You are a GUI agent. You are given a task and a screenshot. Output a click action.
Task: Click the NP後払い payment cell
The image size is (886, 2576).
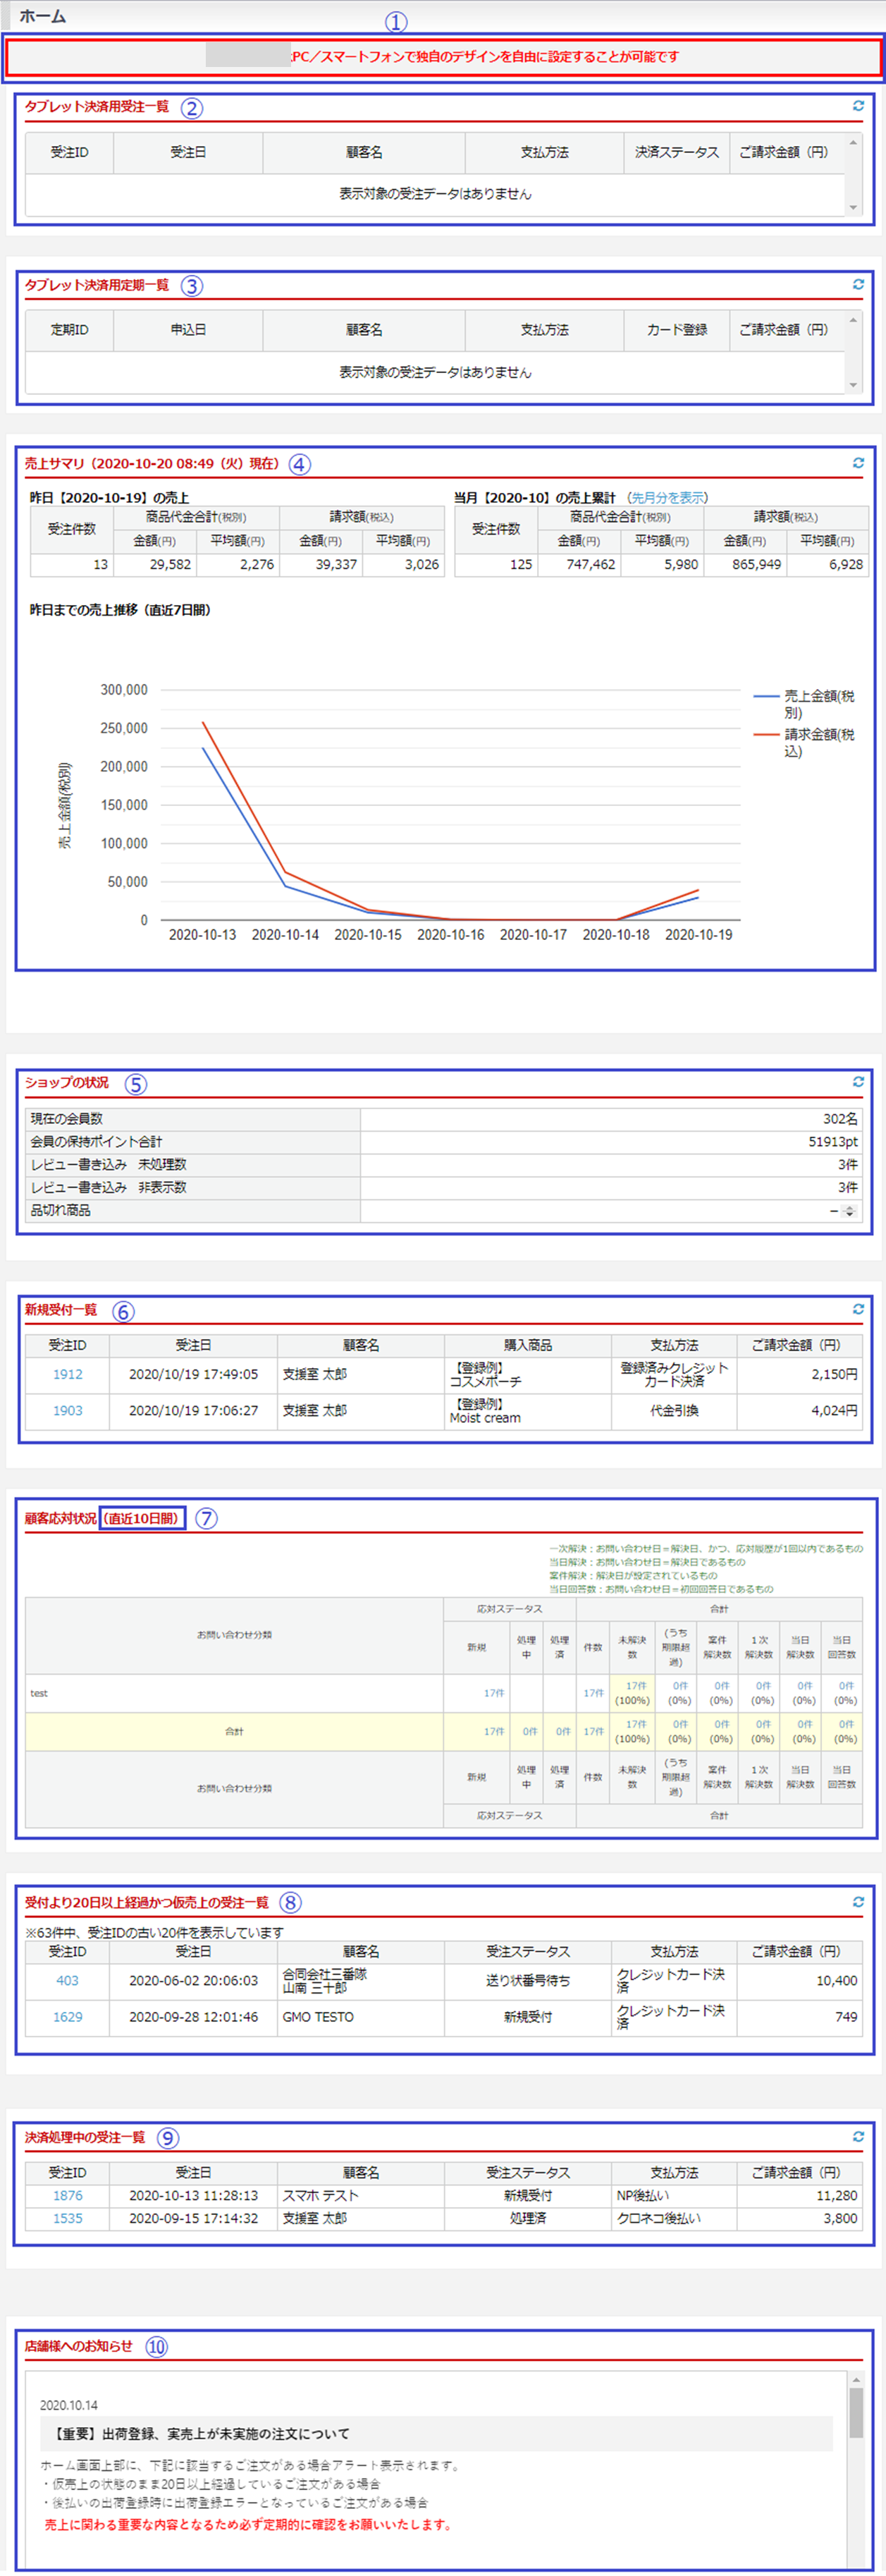tap(675, 2195)
